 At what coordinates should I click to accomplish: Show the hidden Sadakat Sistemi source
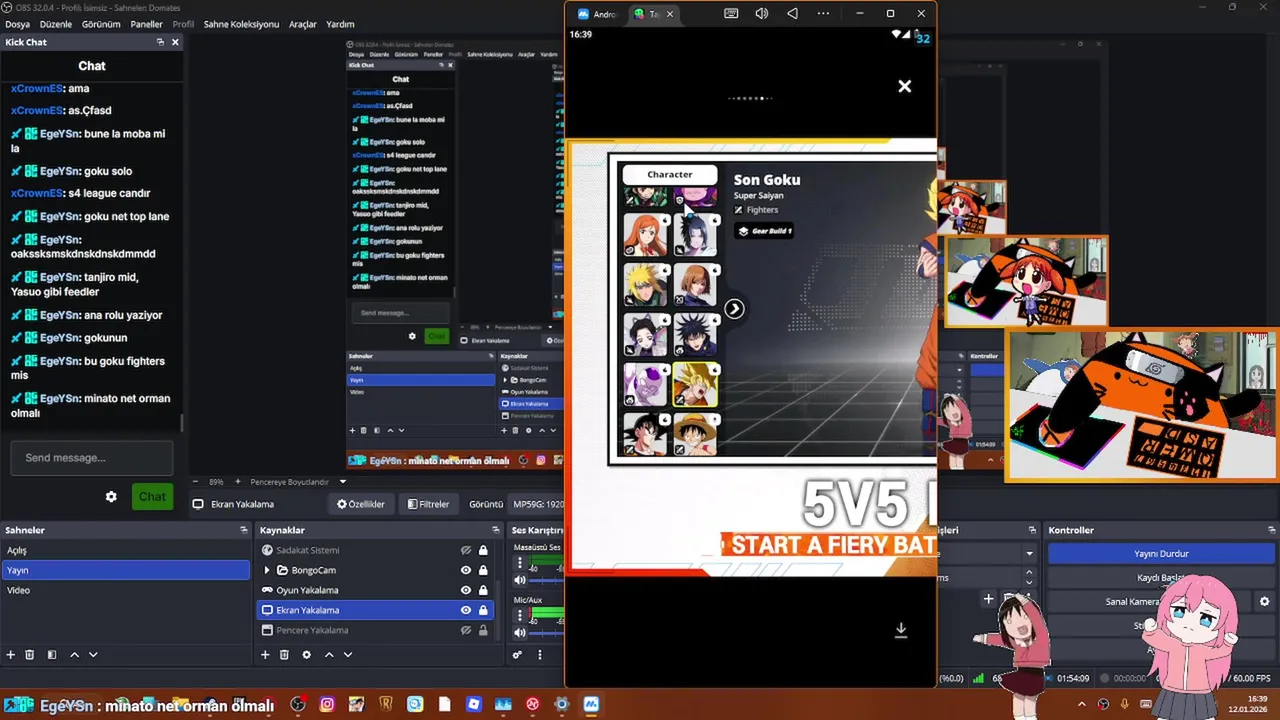coord(465,550)
